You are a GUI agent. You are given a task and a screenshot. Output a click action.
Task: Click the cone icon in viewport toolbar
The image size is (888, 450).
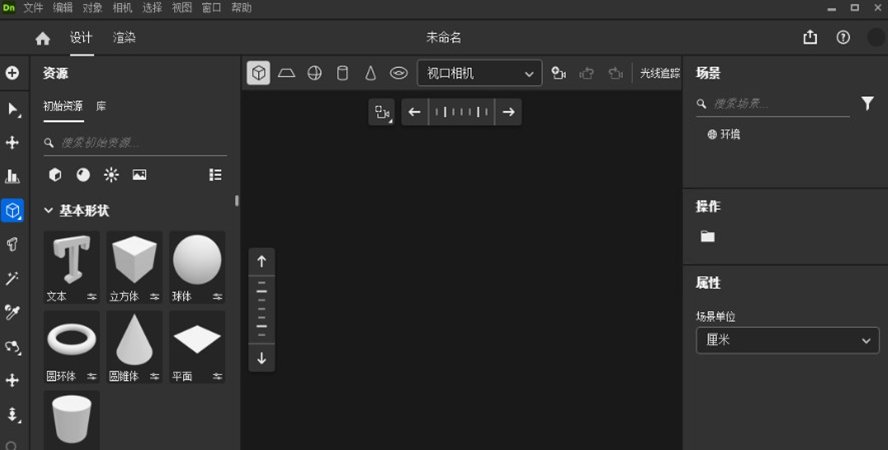coord(370,73)
